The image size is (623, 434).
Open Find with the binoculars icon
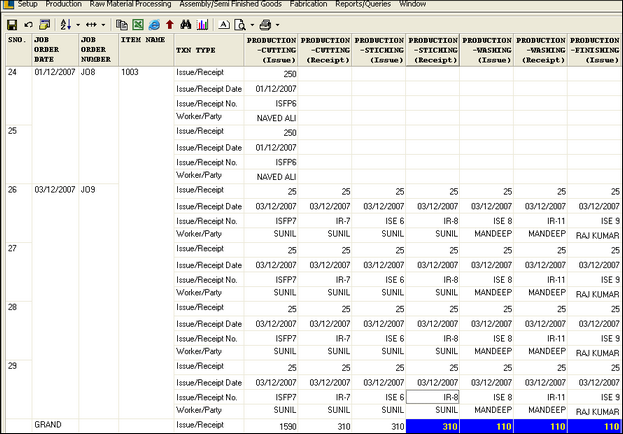(x=186, y=25)
